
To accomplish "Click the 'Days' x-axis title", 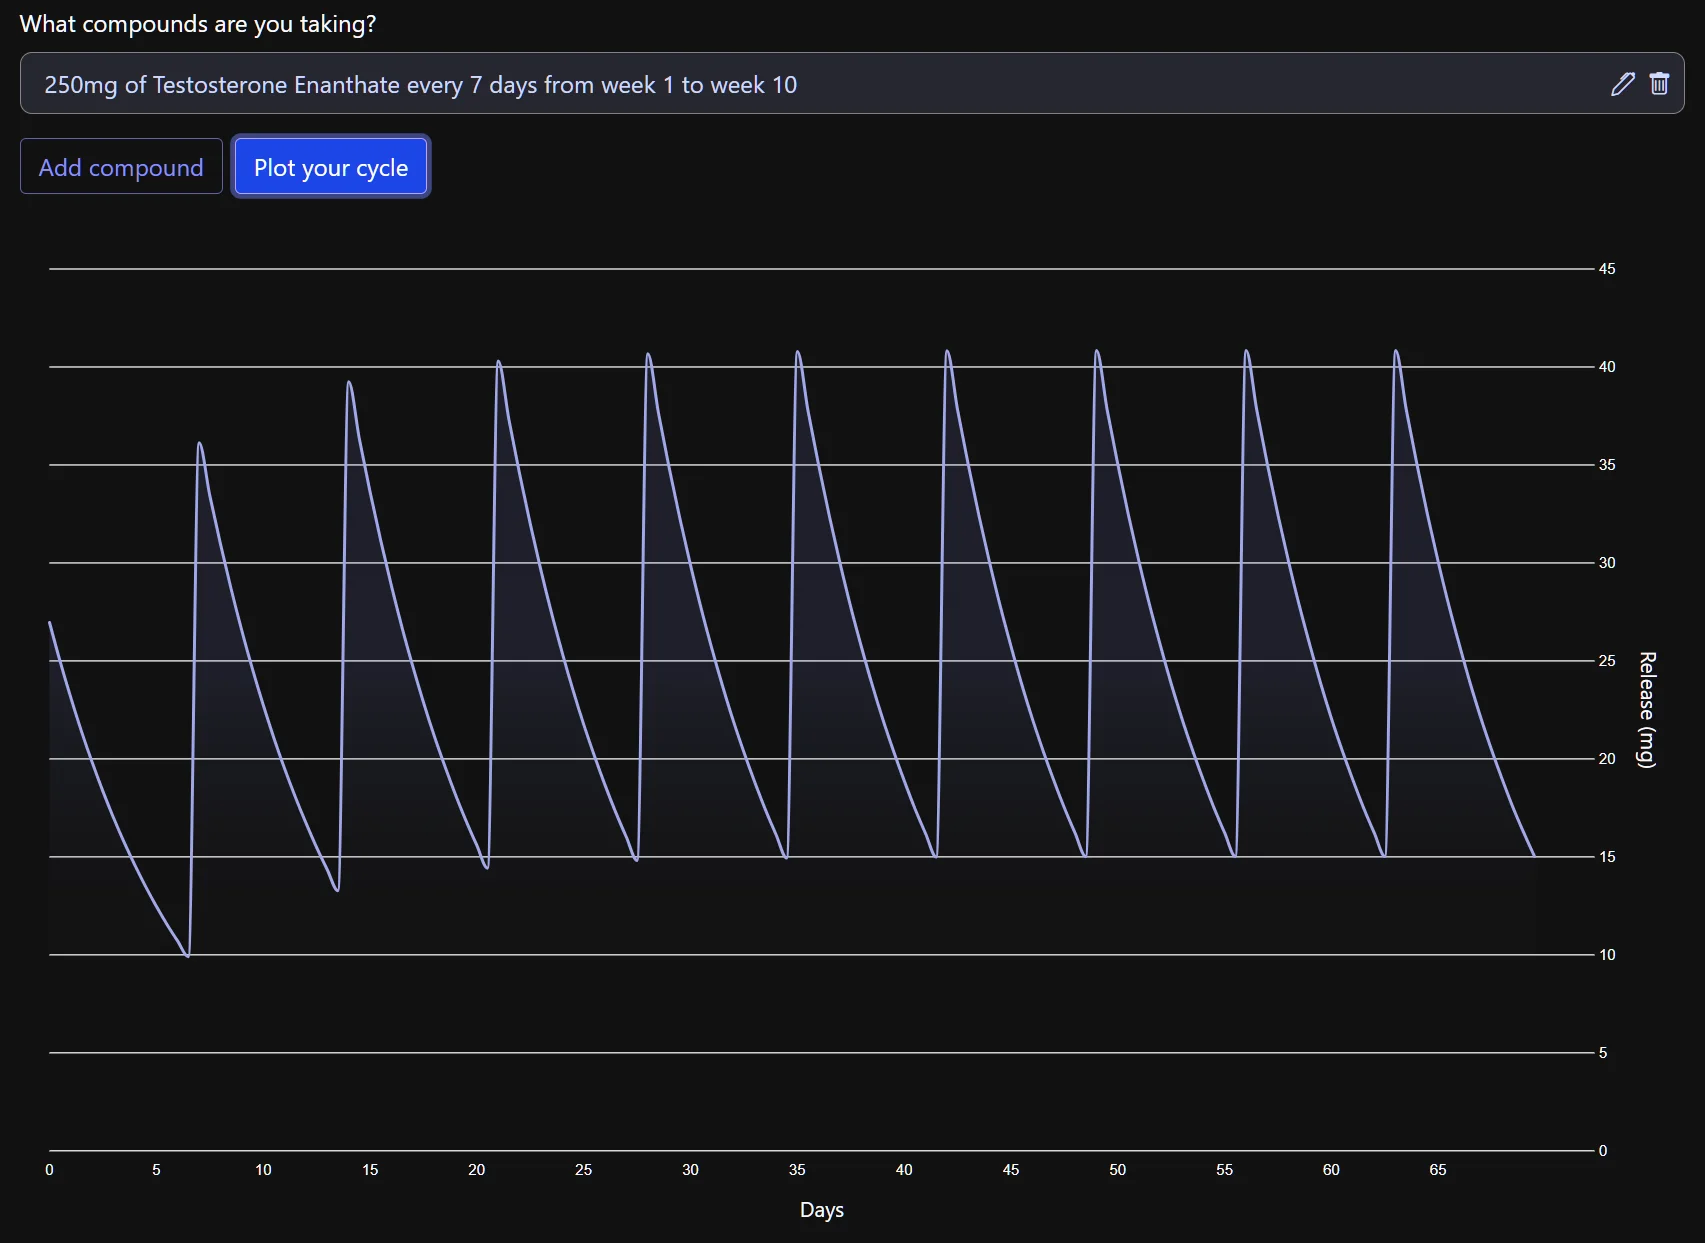I will pos(822,1209).
